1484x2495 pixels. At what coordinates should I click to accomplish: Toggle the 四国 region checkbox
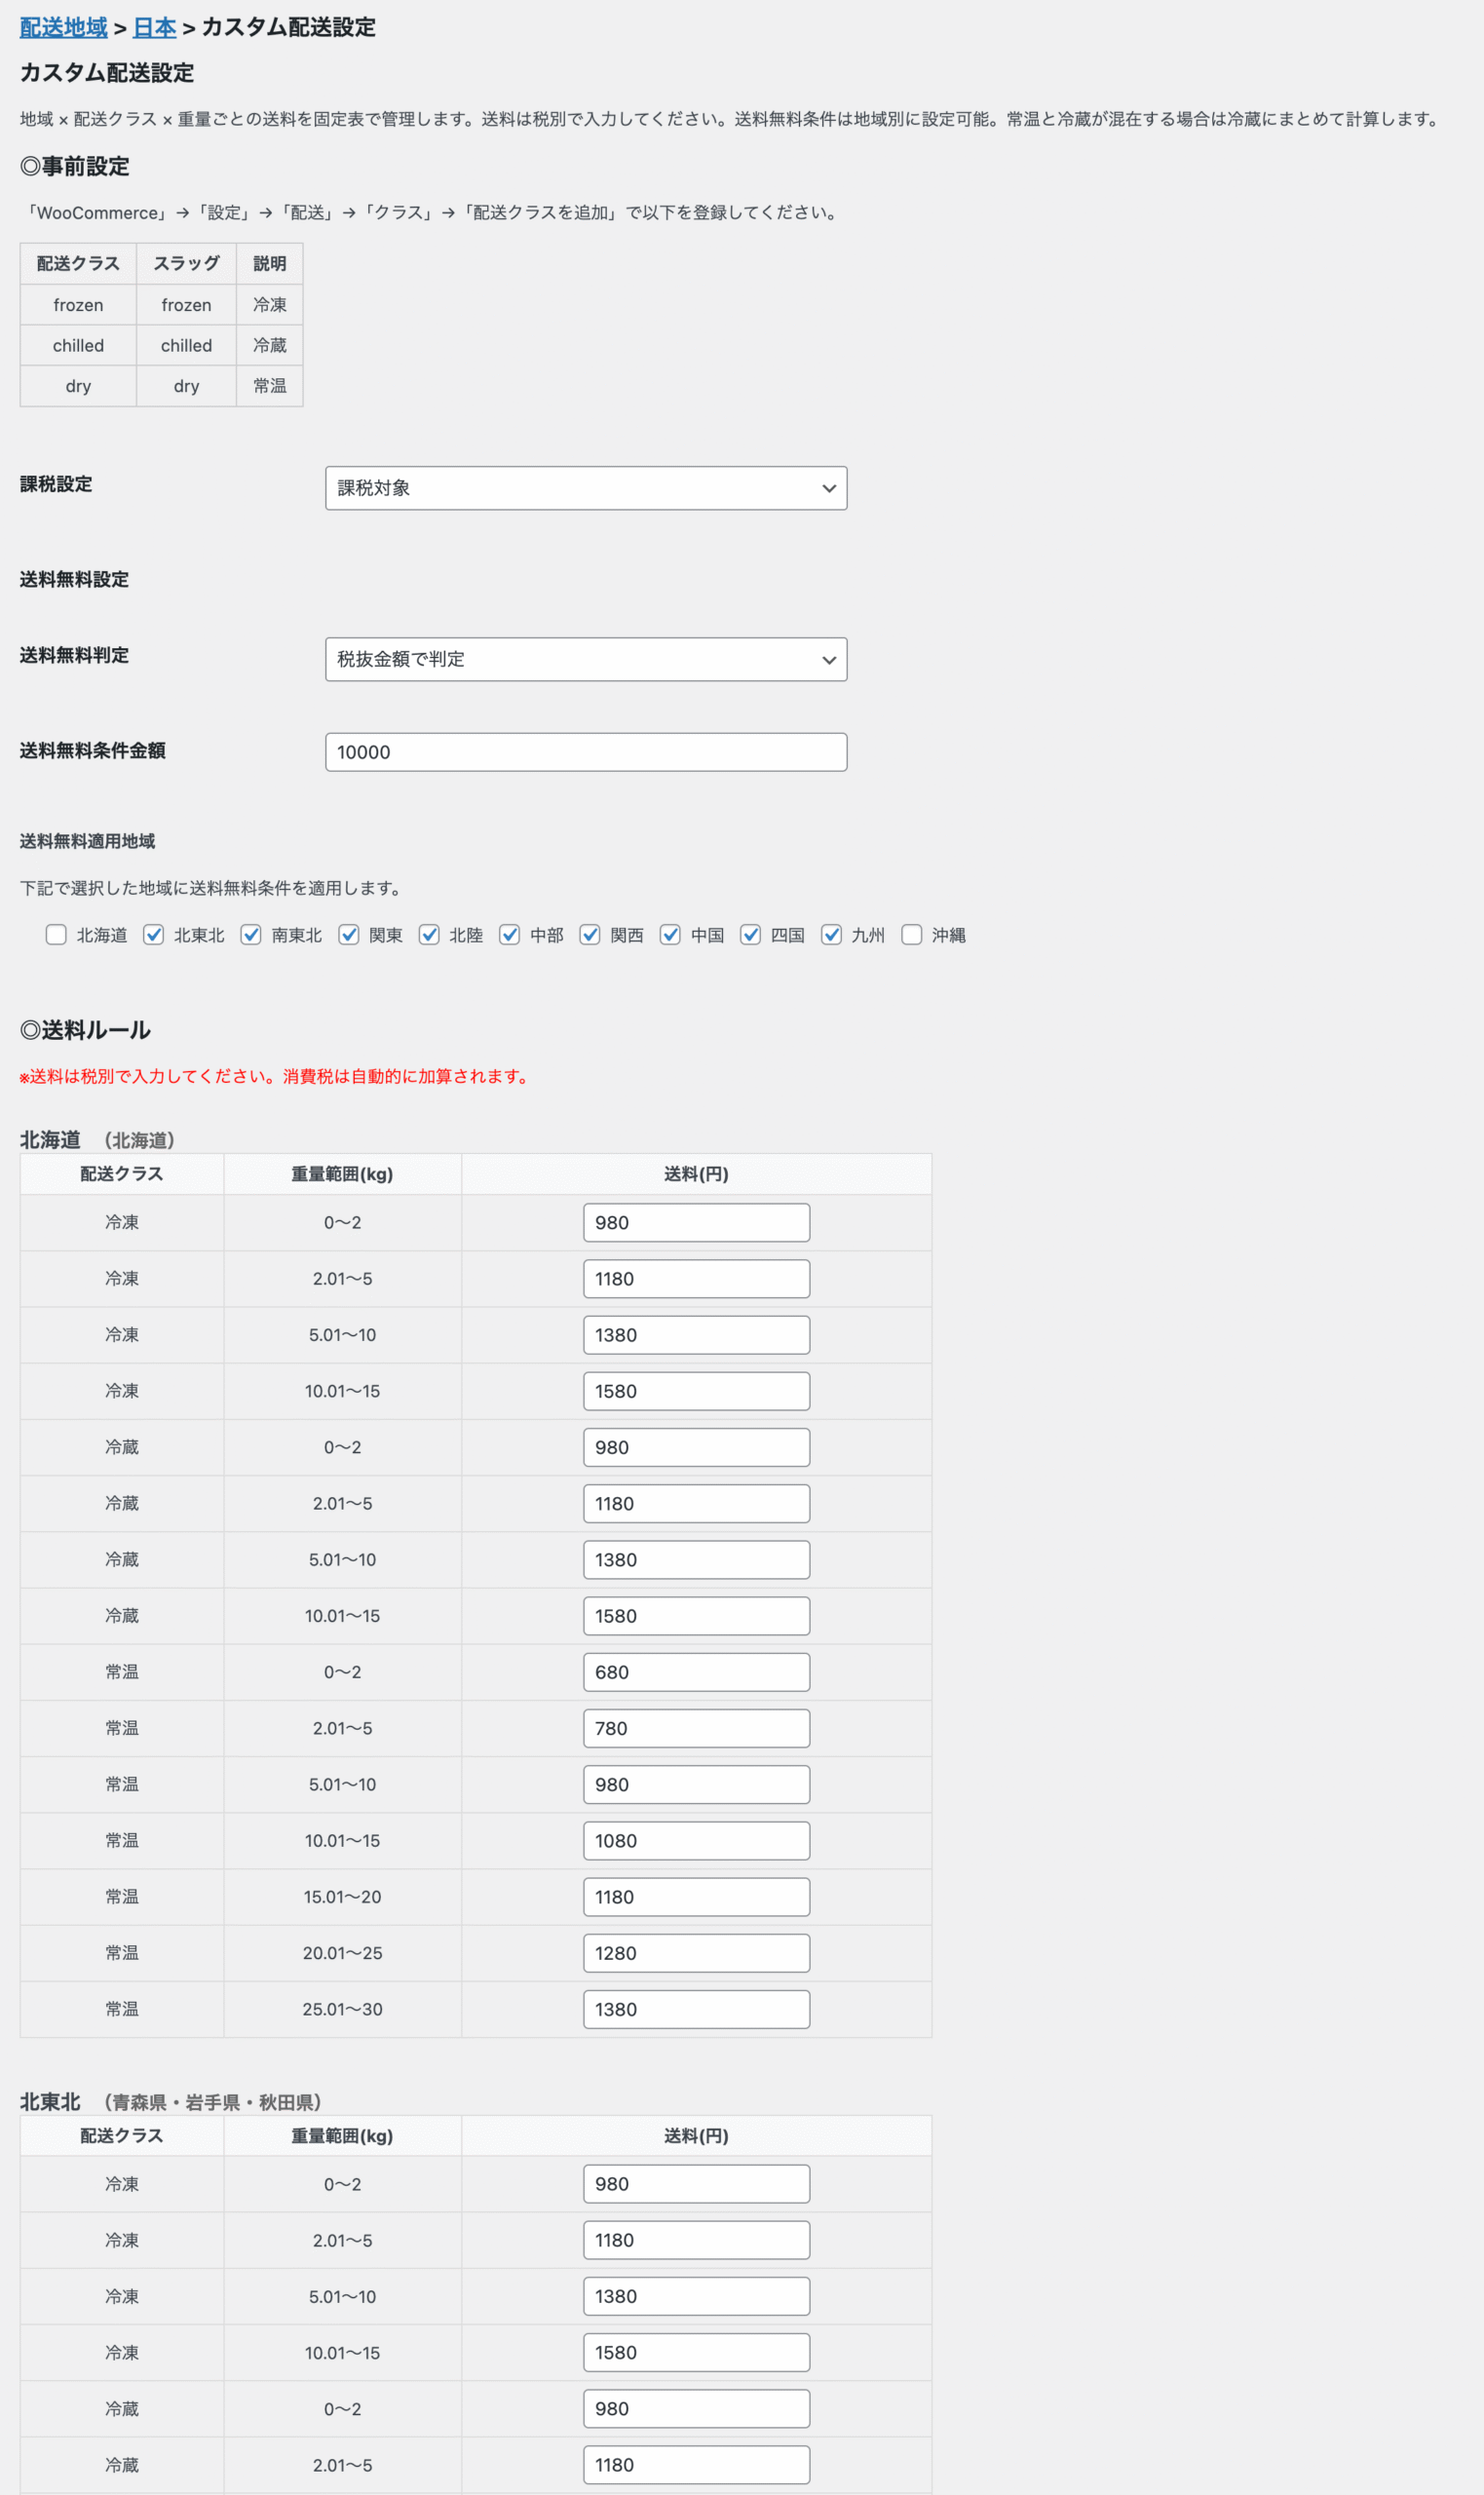[750, 934]
